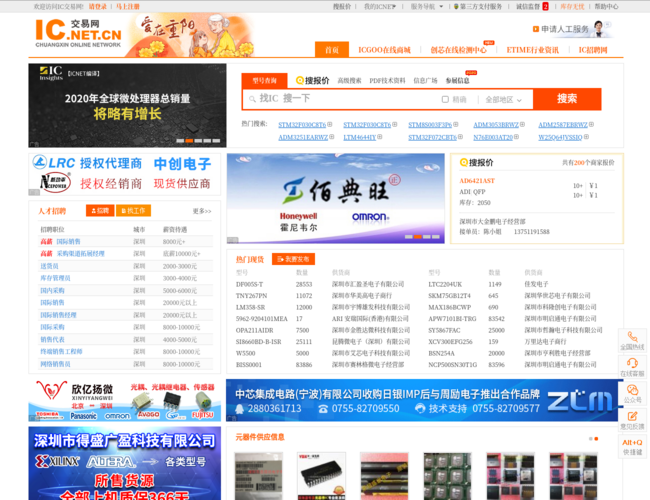The image size is (650, 500).
Task: Click the plus icon beside ADM3251EARWZ
Action: [x=332, y=137]
